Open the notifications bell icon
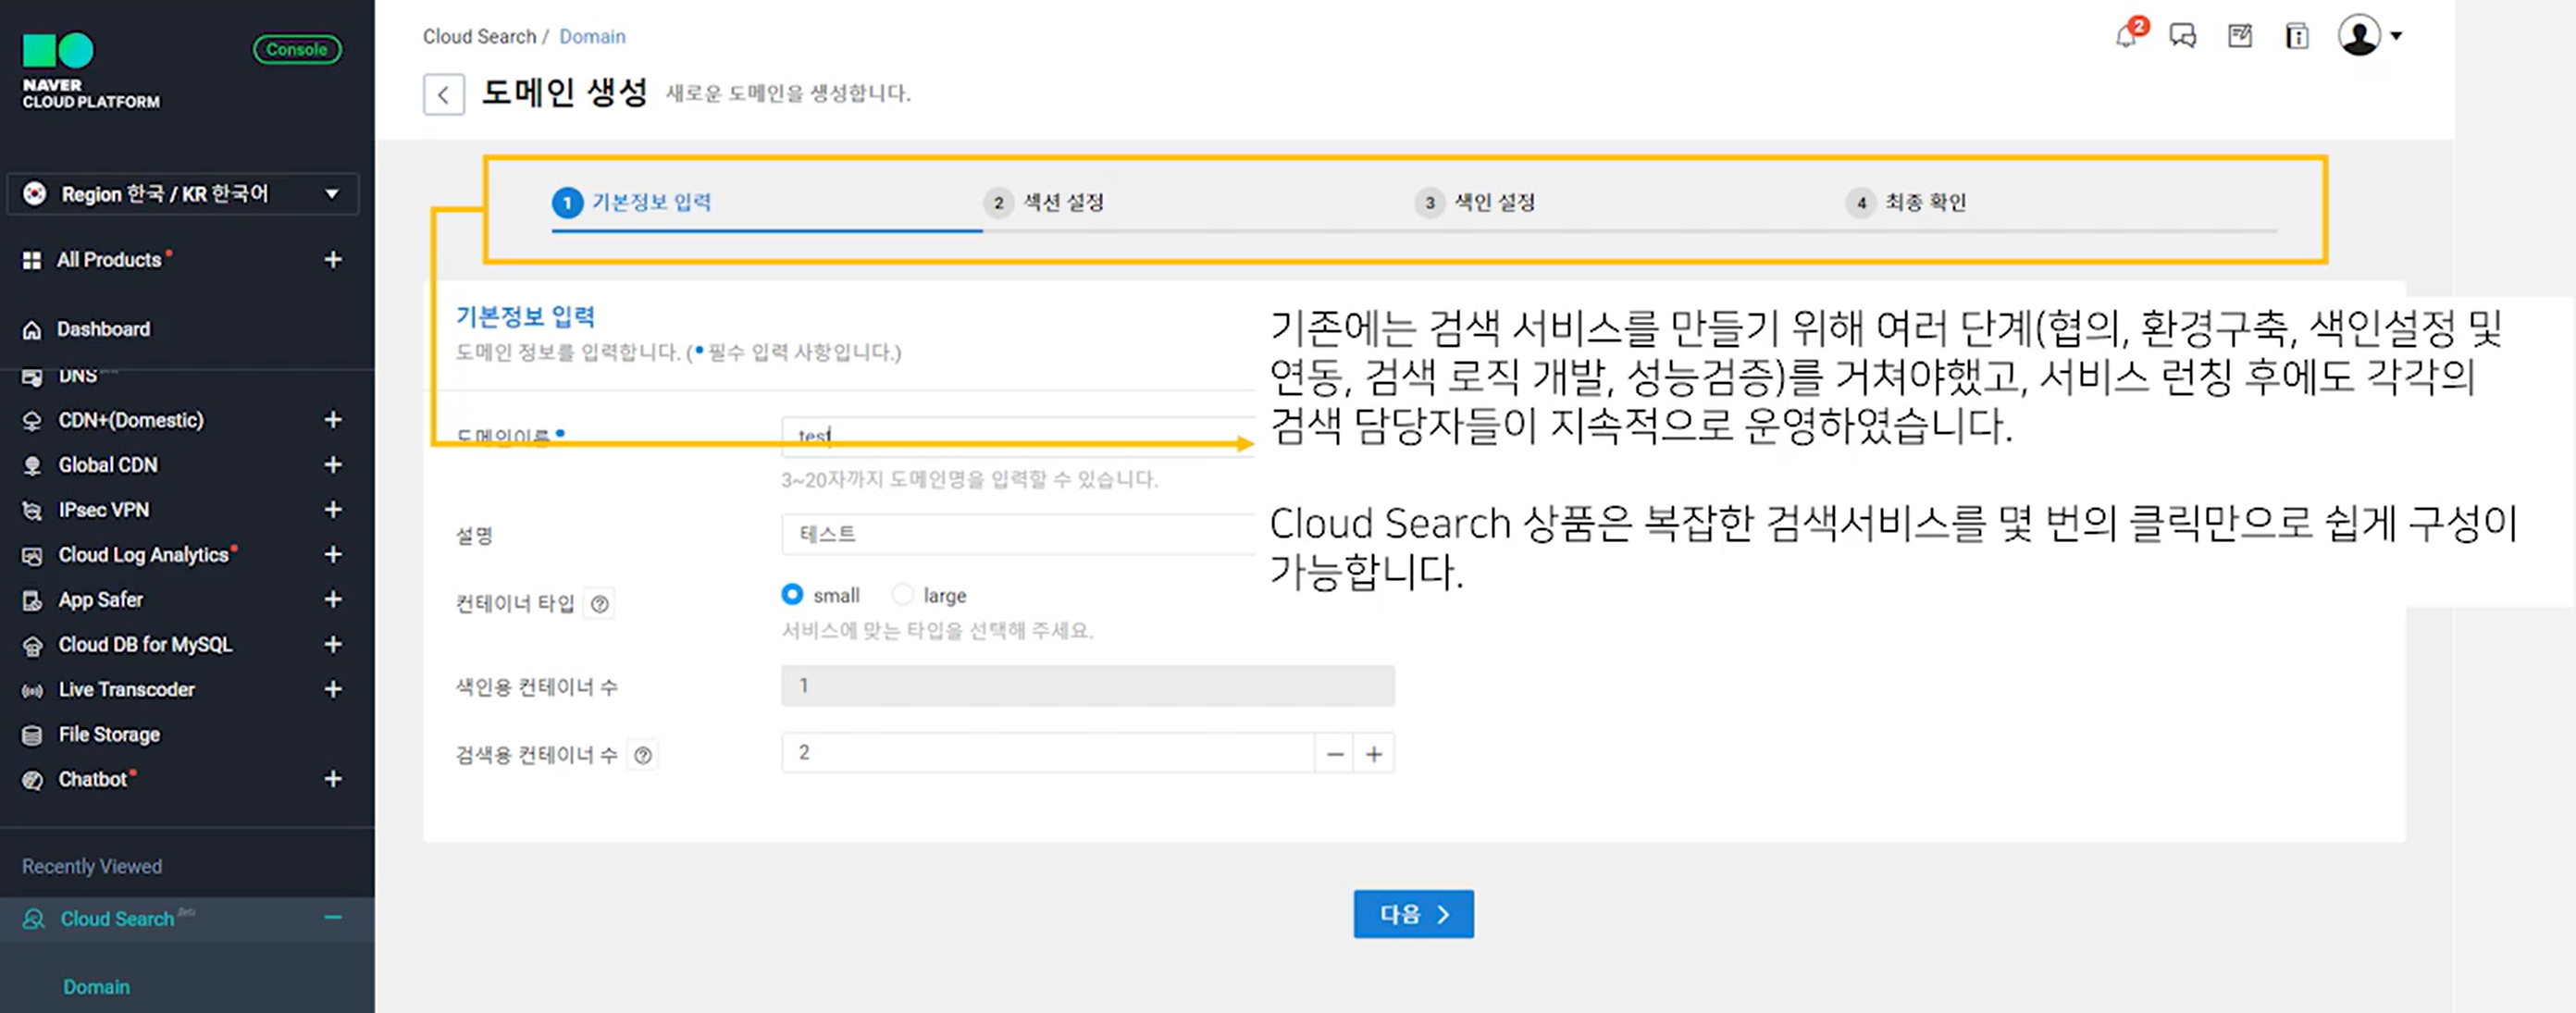The image size is (2576, 1013). [2125, 37]
